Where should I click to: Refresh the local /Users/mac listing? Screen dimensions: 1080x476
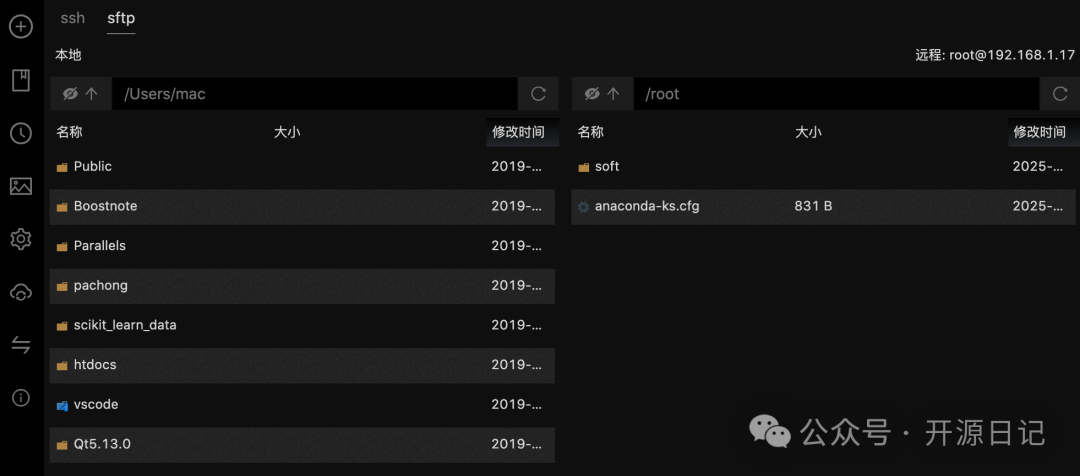tap(538, 94)
